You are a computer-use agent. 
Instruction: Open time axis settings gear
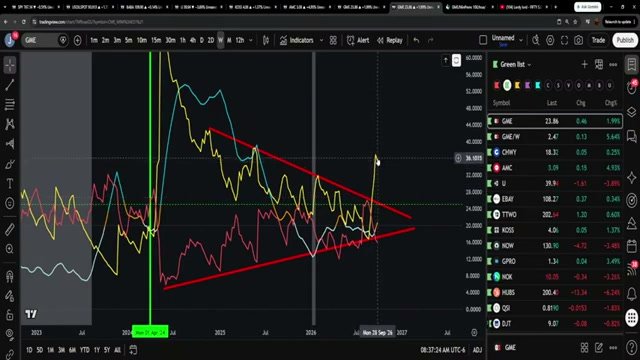coord(474,333)
